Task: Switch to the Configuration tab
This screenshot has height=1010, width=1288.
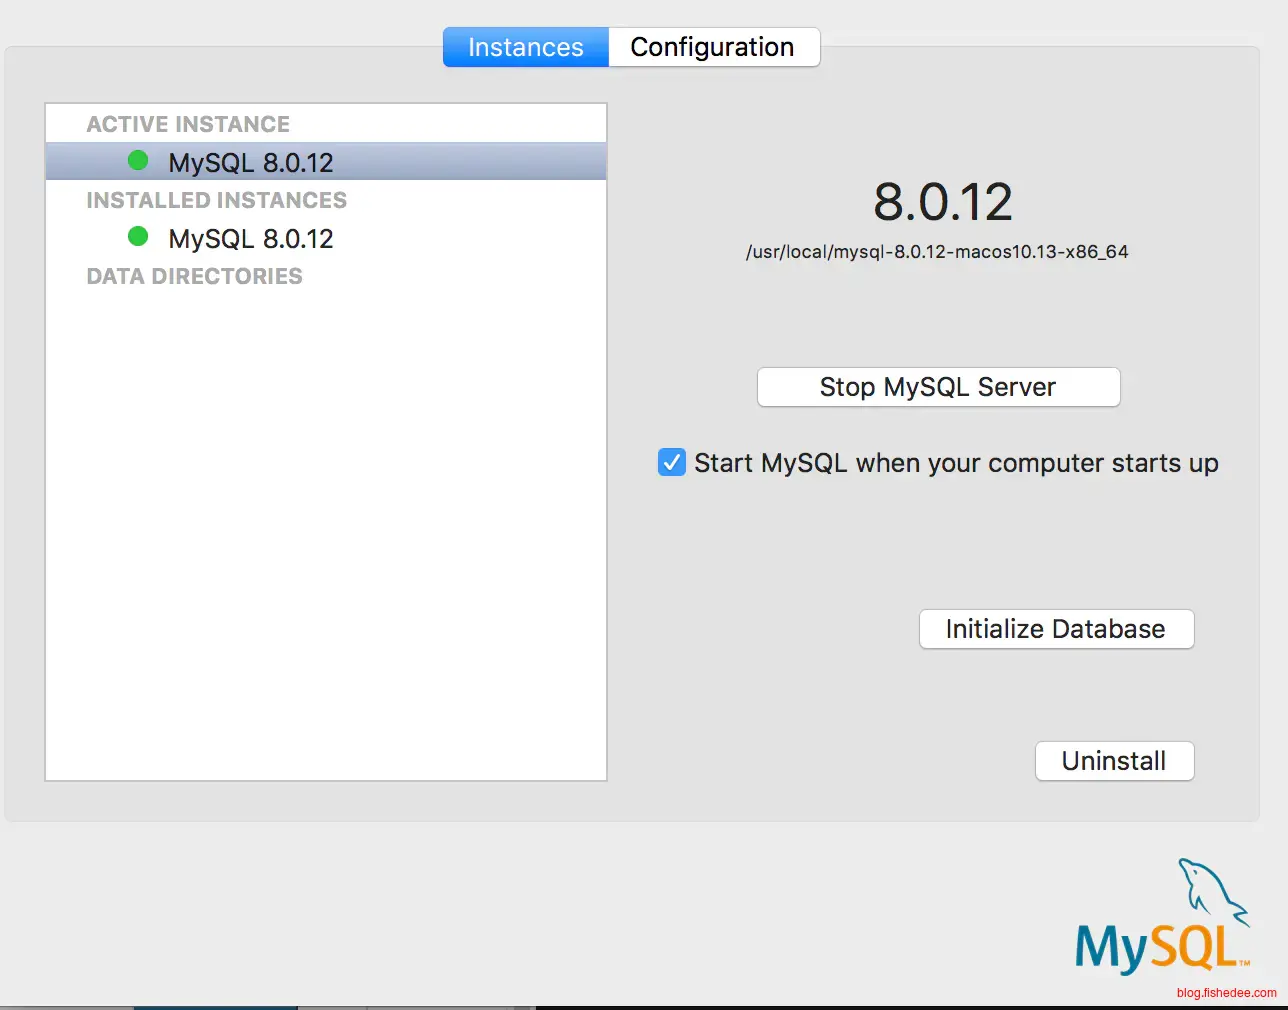Action: [x=712, y=47]
